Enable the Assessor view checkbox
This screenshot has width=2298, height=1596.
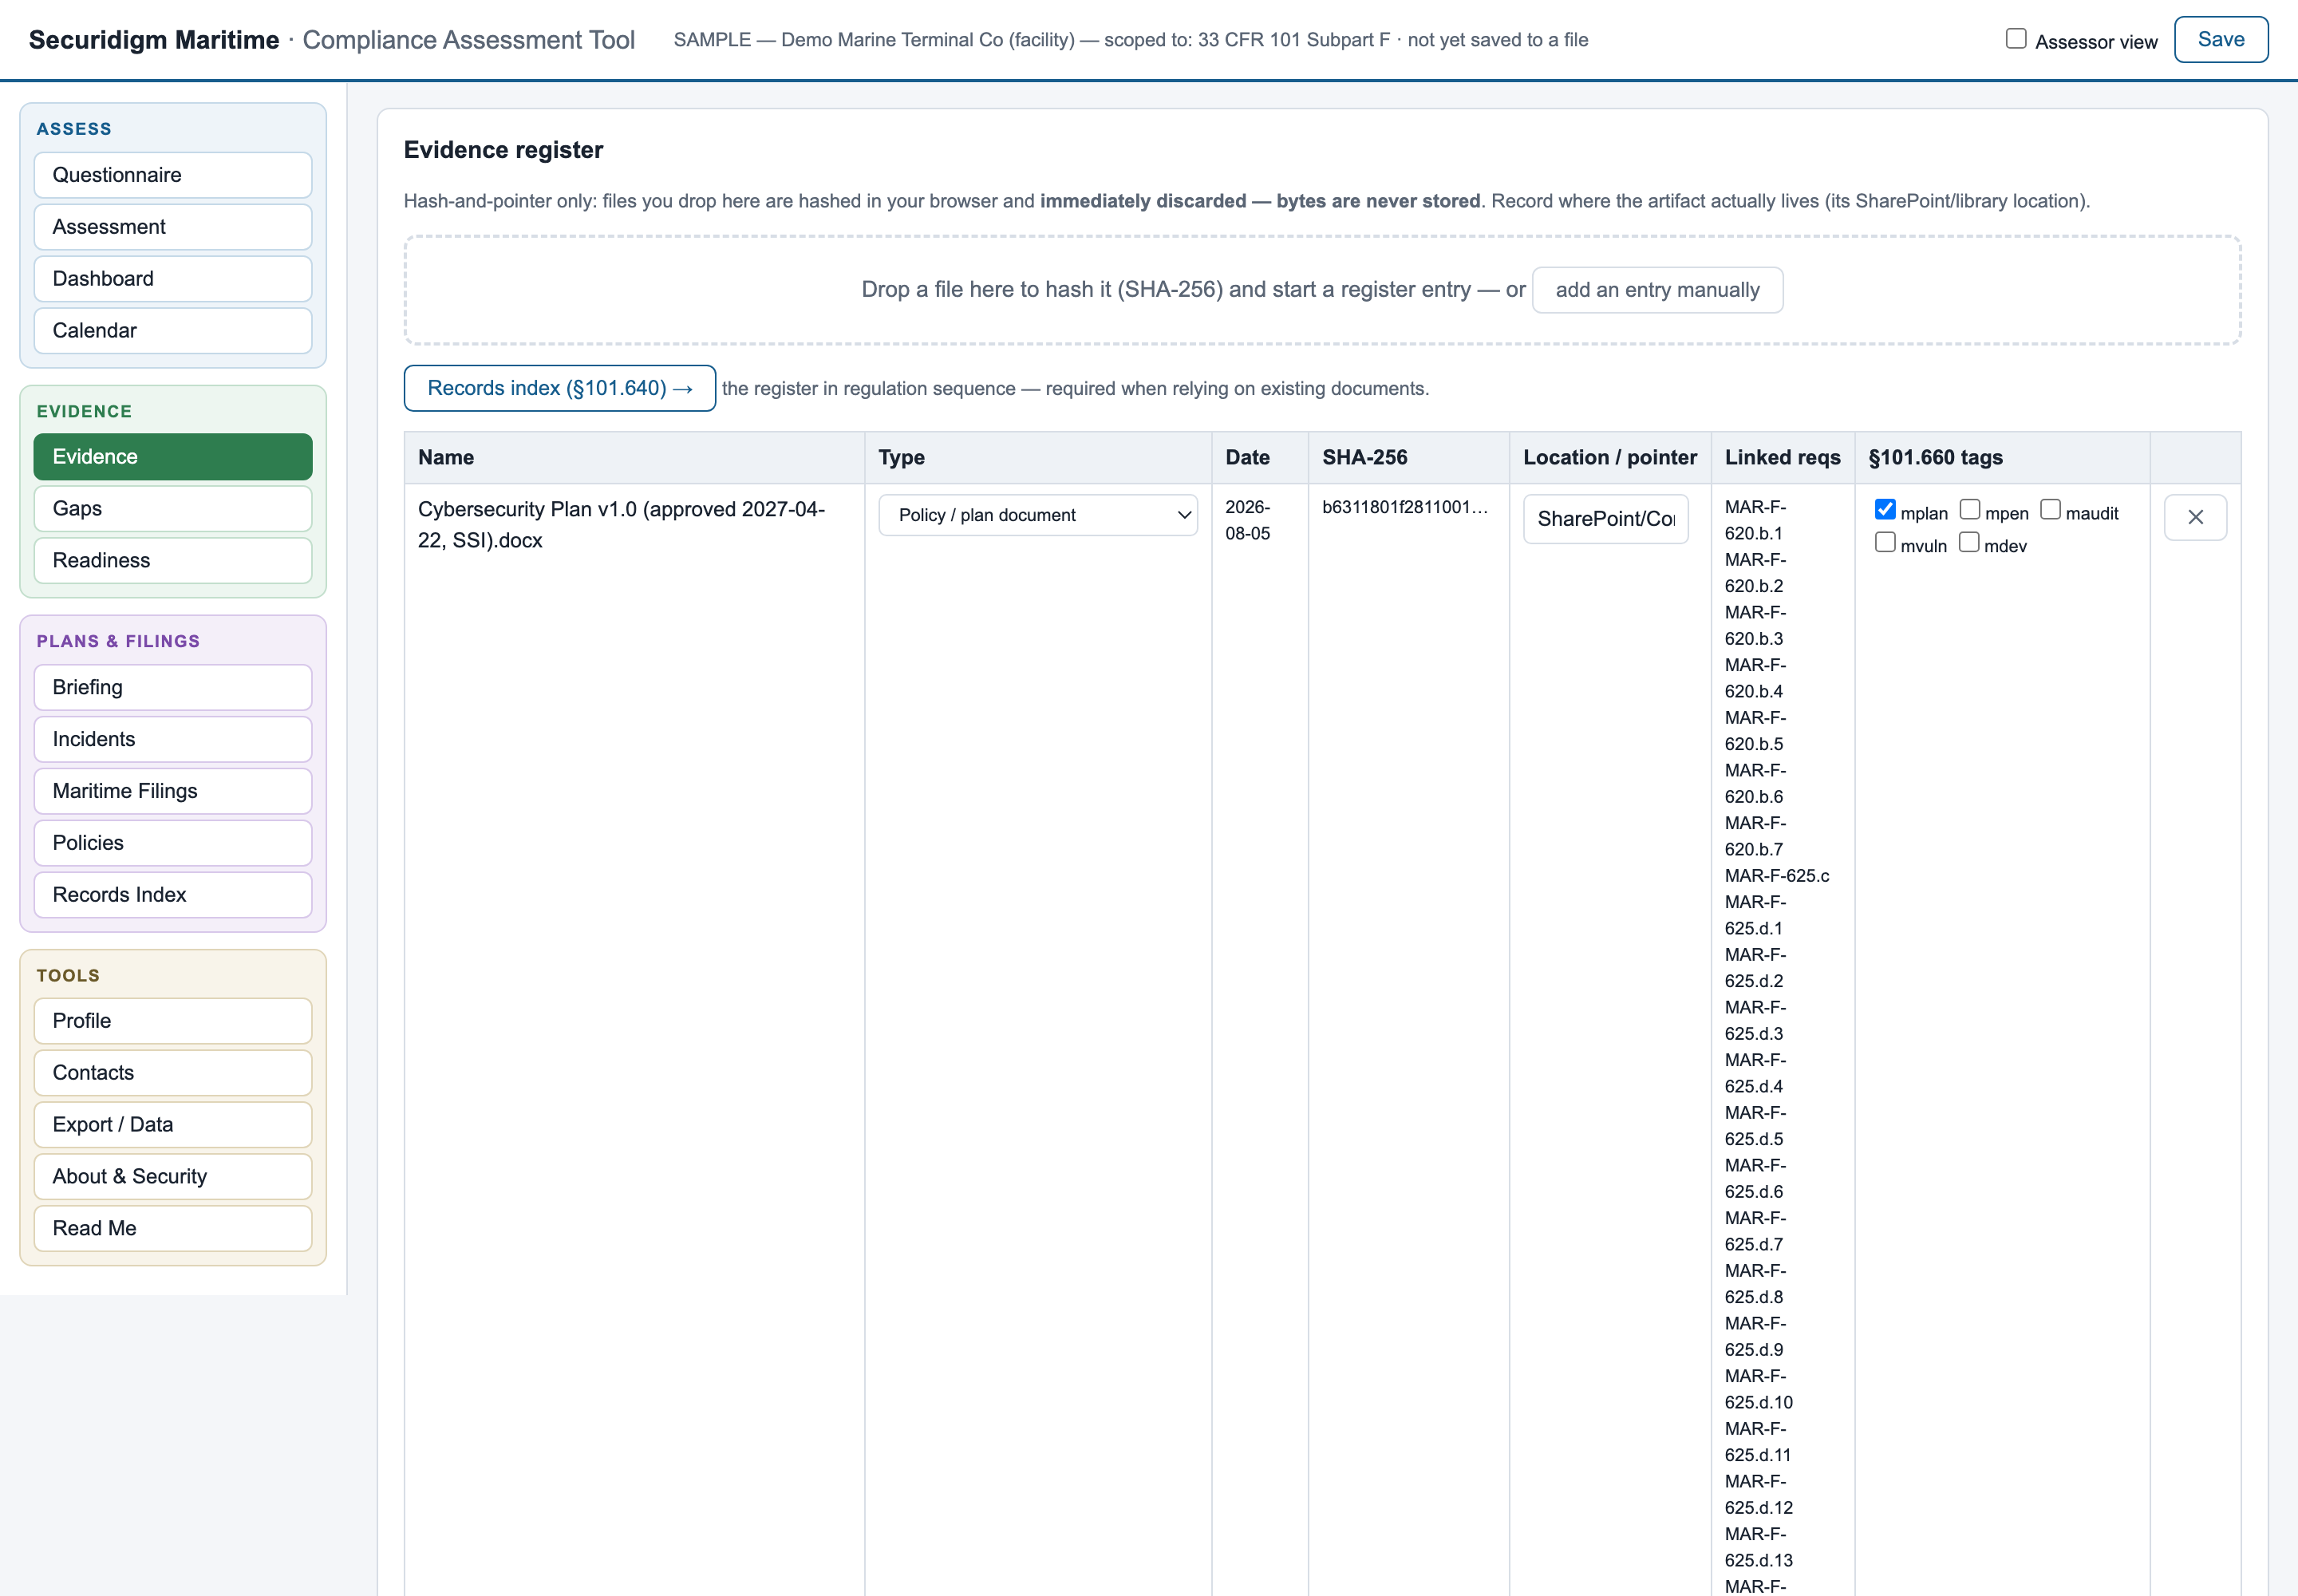2015,39
